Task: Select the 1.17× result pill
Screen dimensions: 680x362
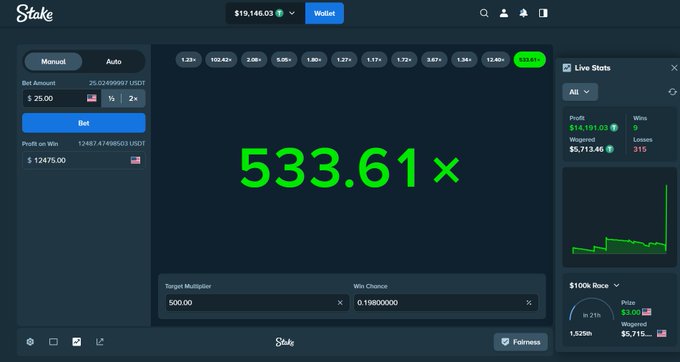Action: tap(374, 60)
